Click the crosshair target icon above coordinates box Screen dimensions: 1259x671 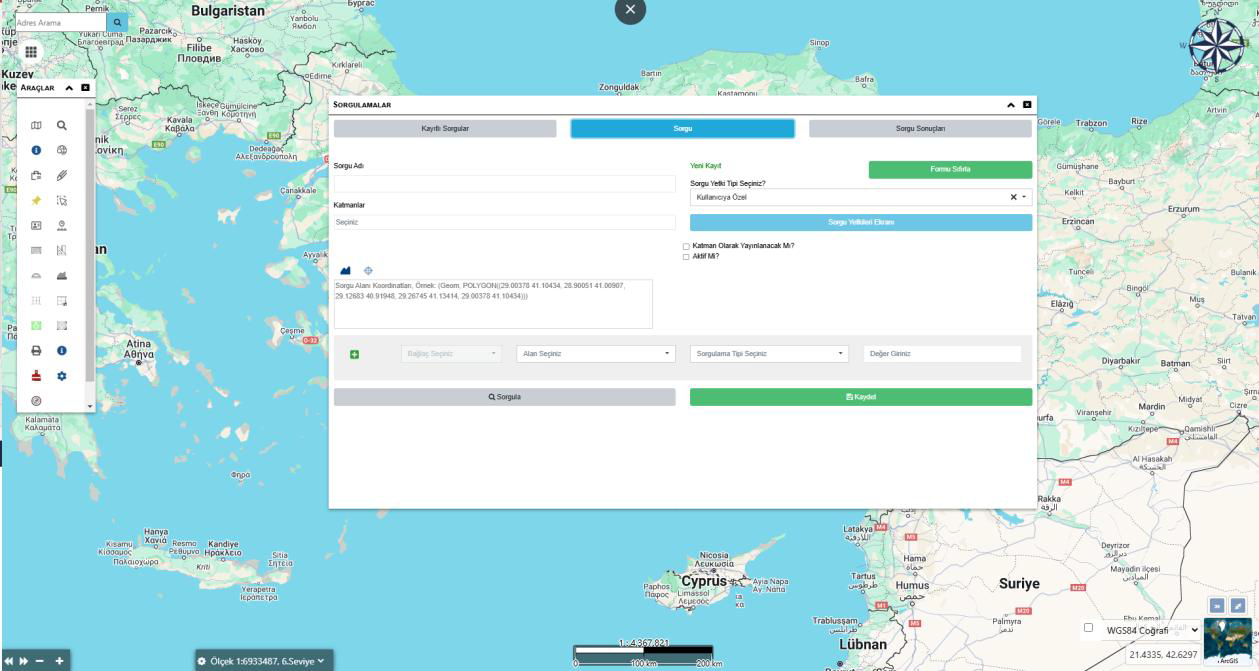tap(368, 270)
